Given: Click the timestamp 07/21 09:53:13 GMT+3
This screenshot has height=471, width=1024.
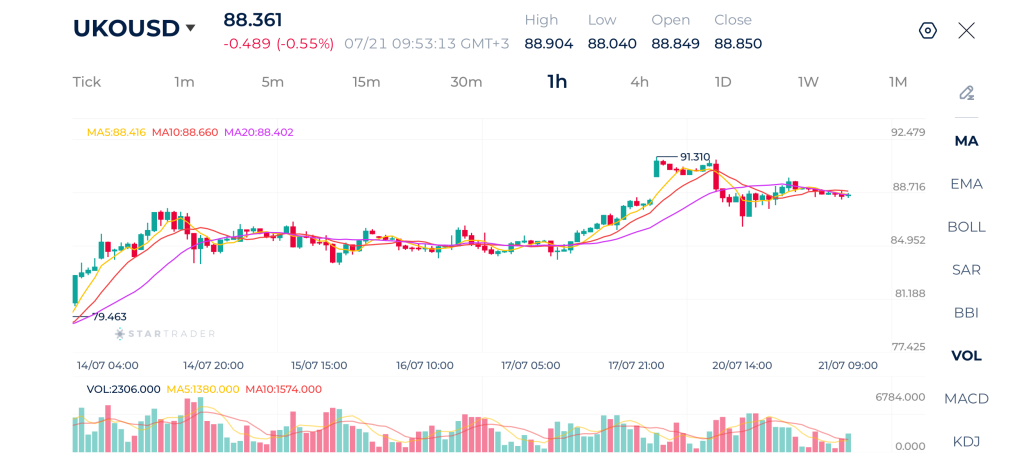Looking at the screenshot, I should [428, 44].
